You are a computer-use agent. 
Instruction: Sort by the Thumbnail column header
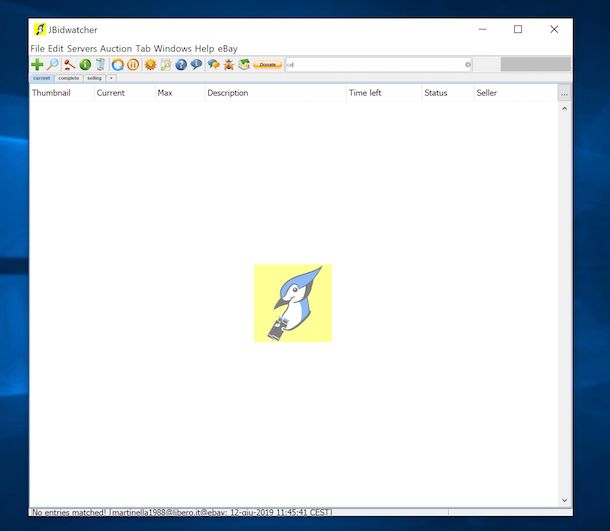61,93
